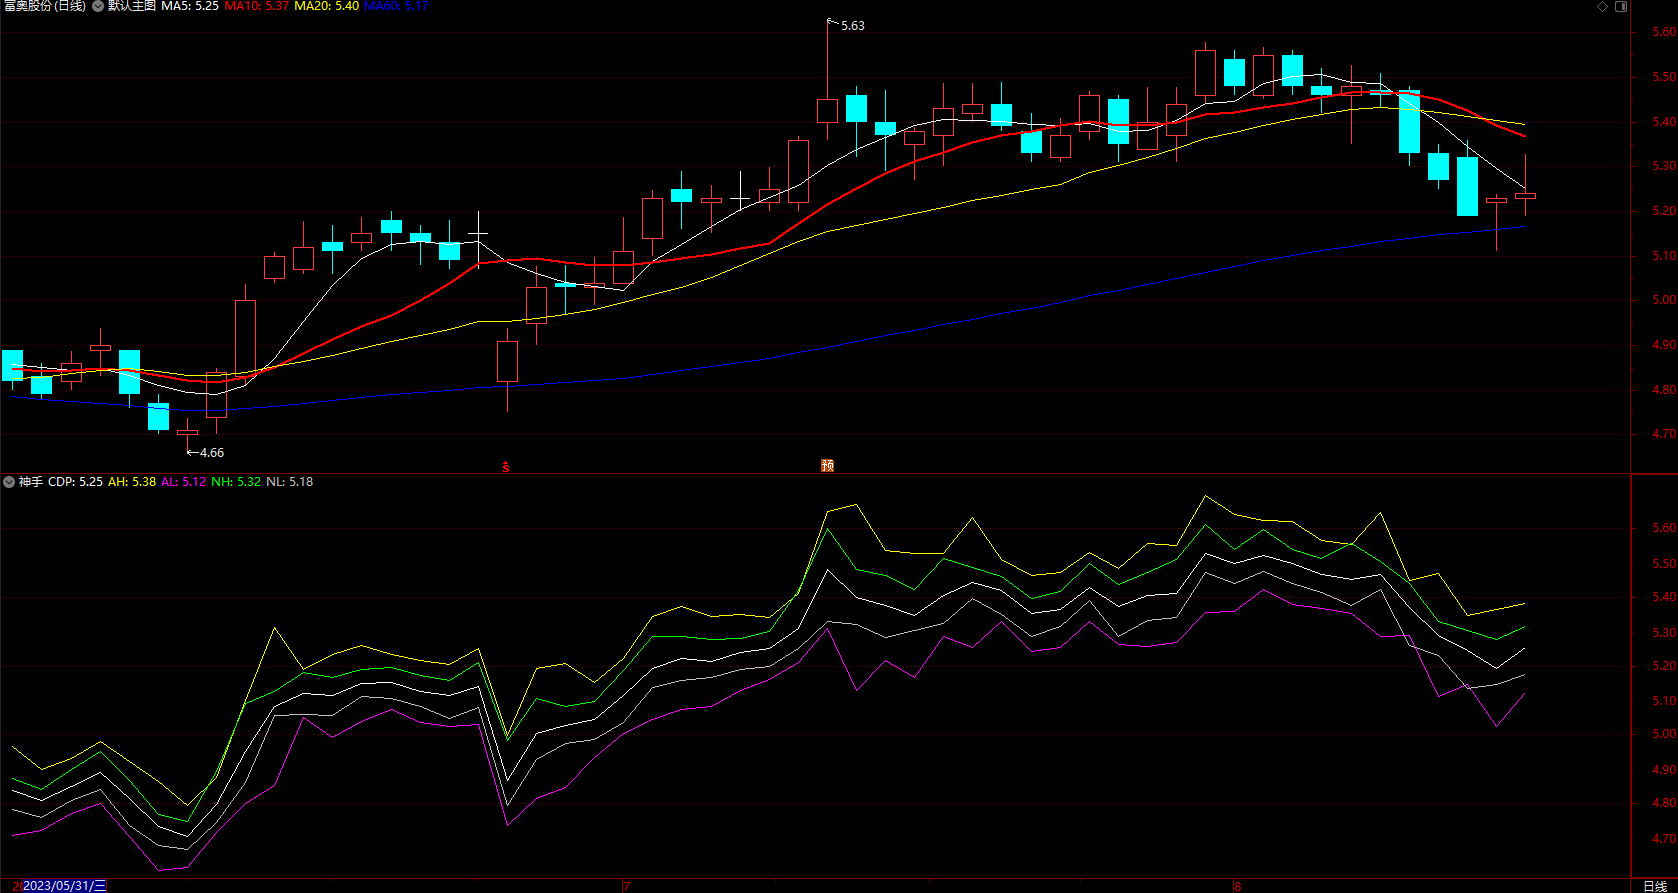Click the 4.66 low price marker

pyautogui.click(x=212, y=453)
